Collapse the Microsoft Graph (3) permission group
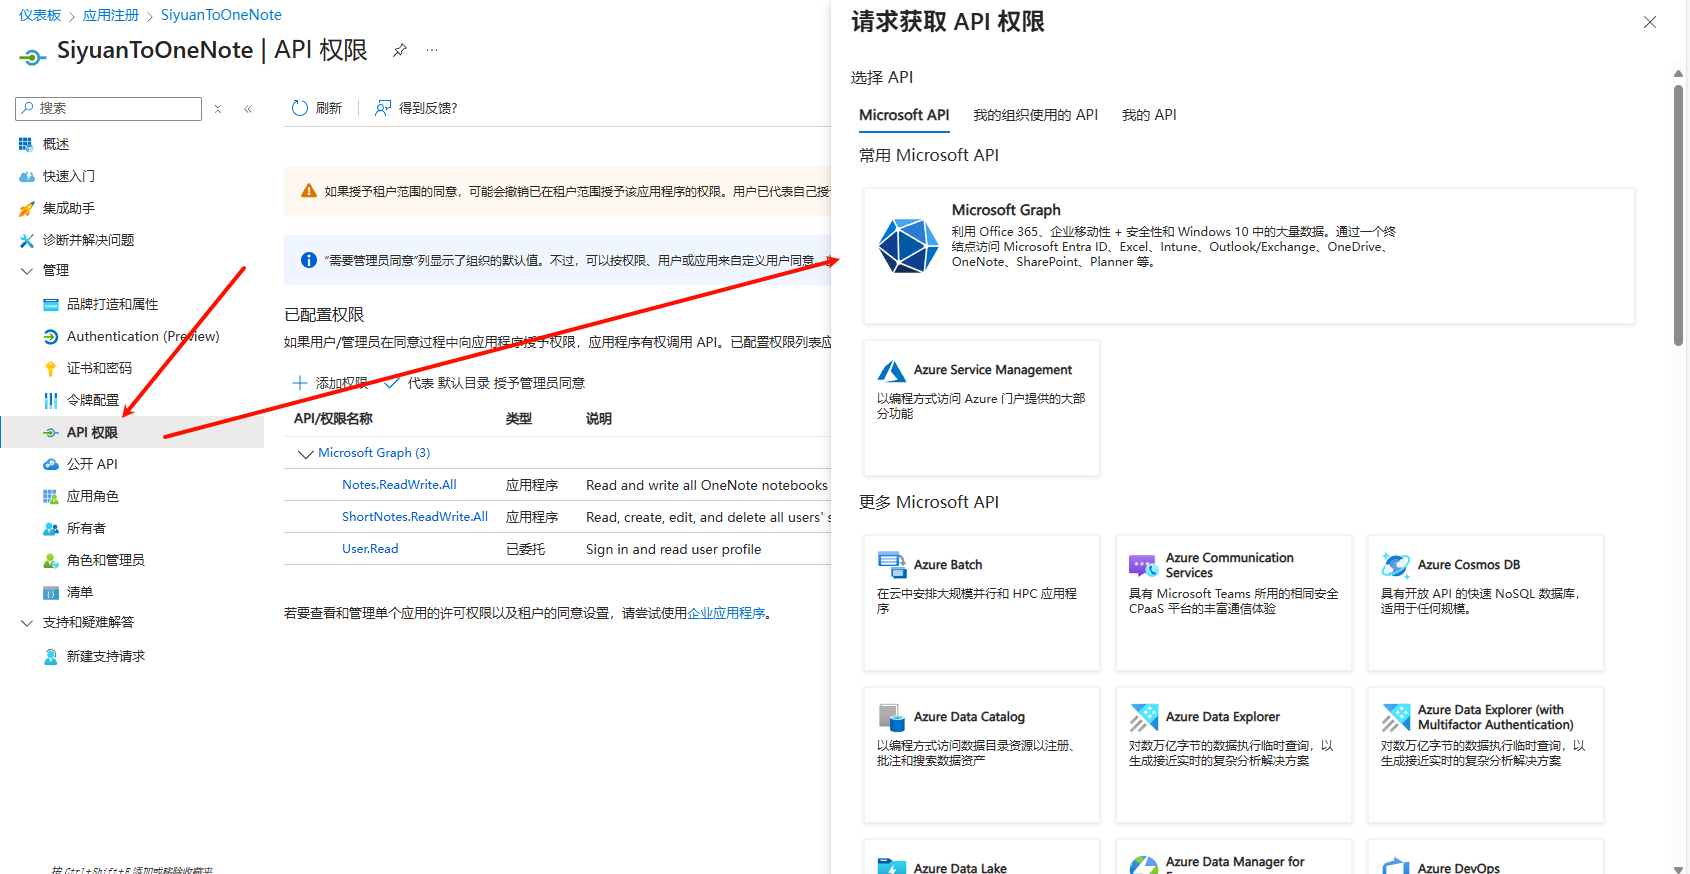This screenshot has width=1690, height=874. point(305,454)
